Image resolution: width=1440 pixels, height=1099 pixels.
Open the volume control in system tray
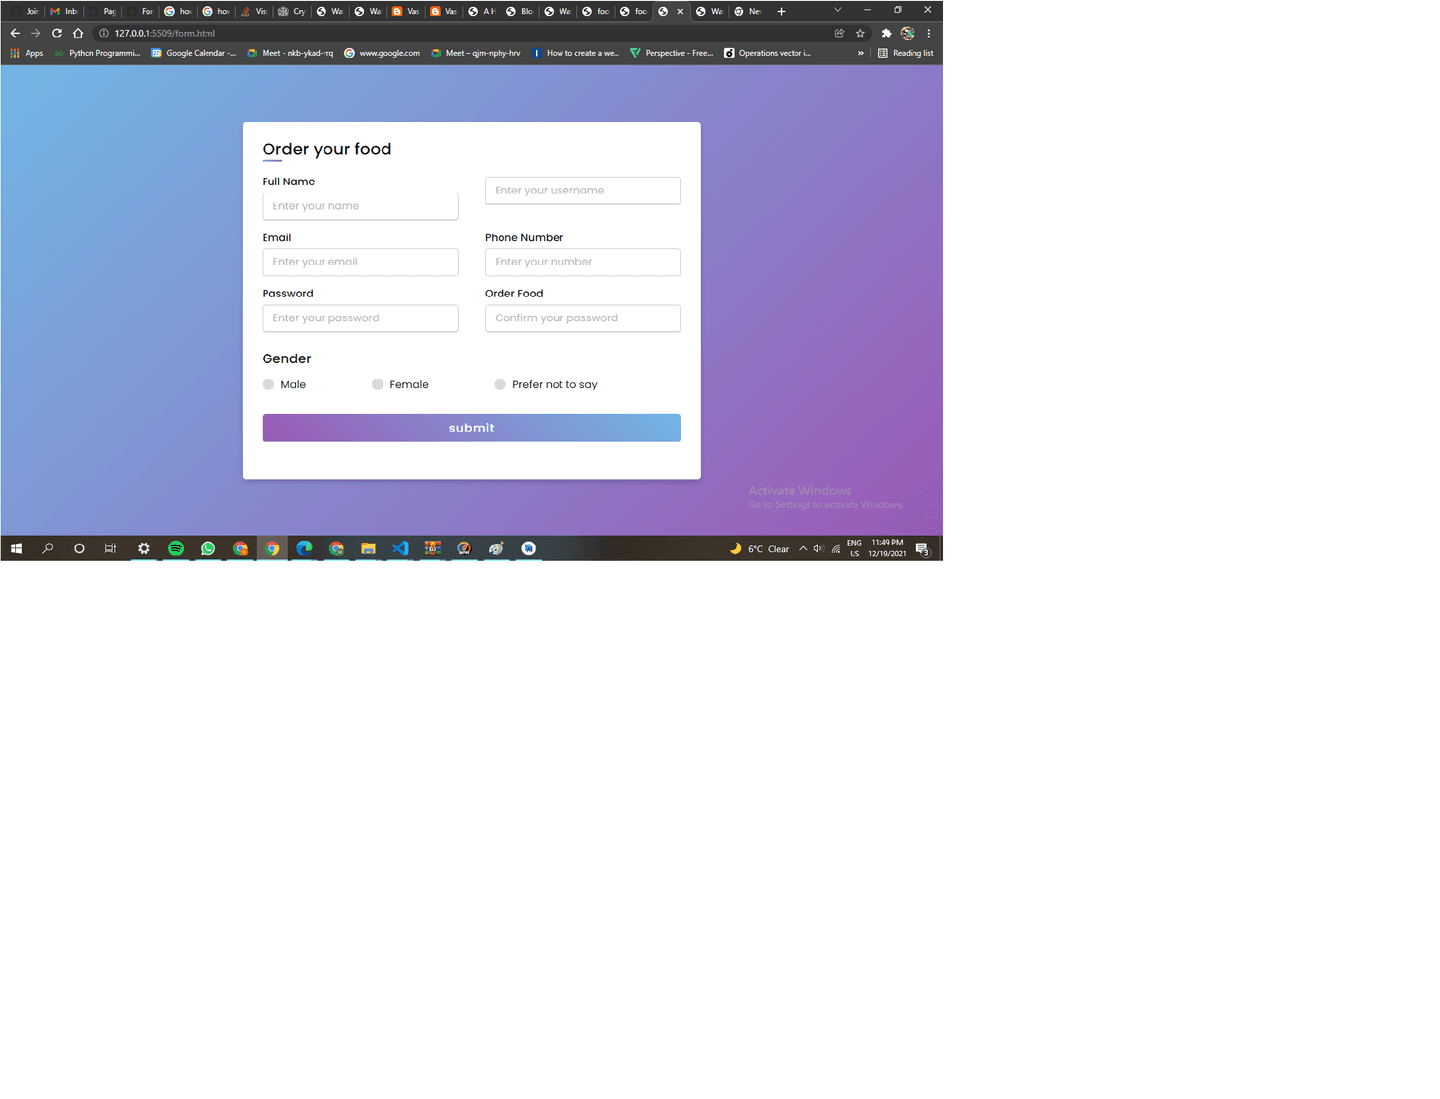click(818, 548)
